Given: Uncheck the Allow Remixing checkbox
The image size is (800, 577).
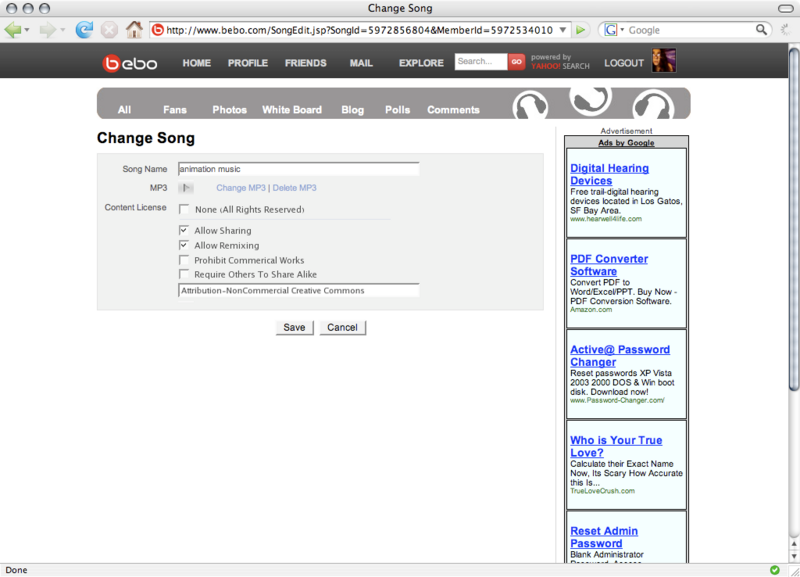Looking at the screenshot, I should 184,245.
